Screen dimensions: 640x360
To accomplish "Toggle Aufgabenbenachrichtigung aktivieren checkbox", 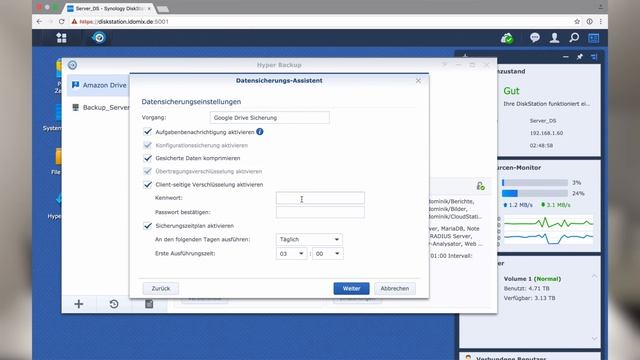I will (x=147, y=131).
